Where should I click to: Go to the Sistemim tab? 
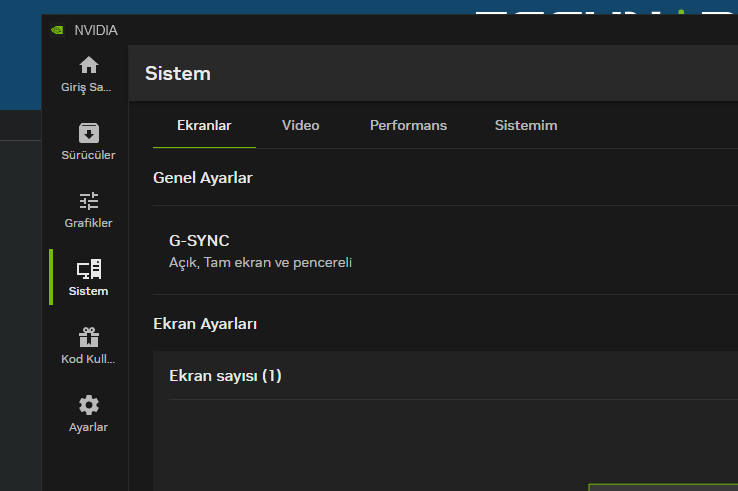pos(526,126)
